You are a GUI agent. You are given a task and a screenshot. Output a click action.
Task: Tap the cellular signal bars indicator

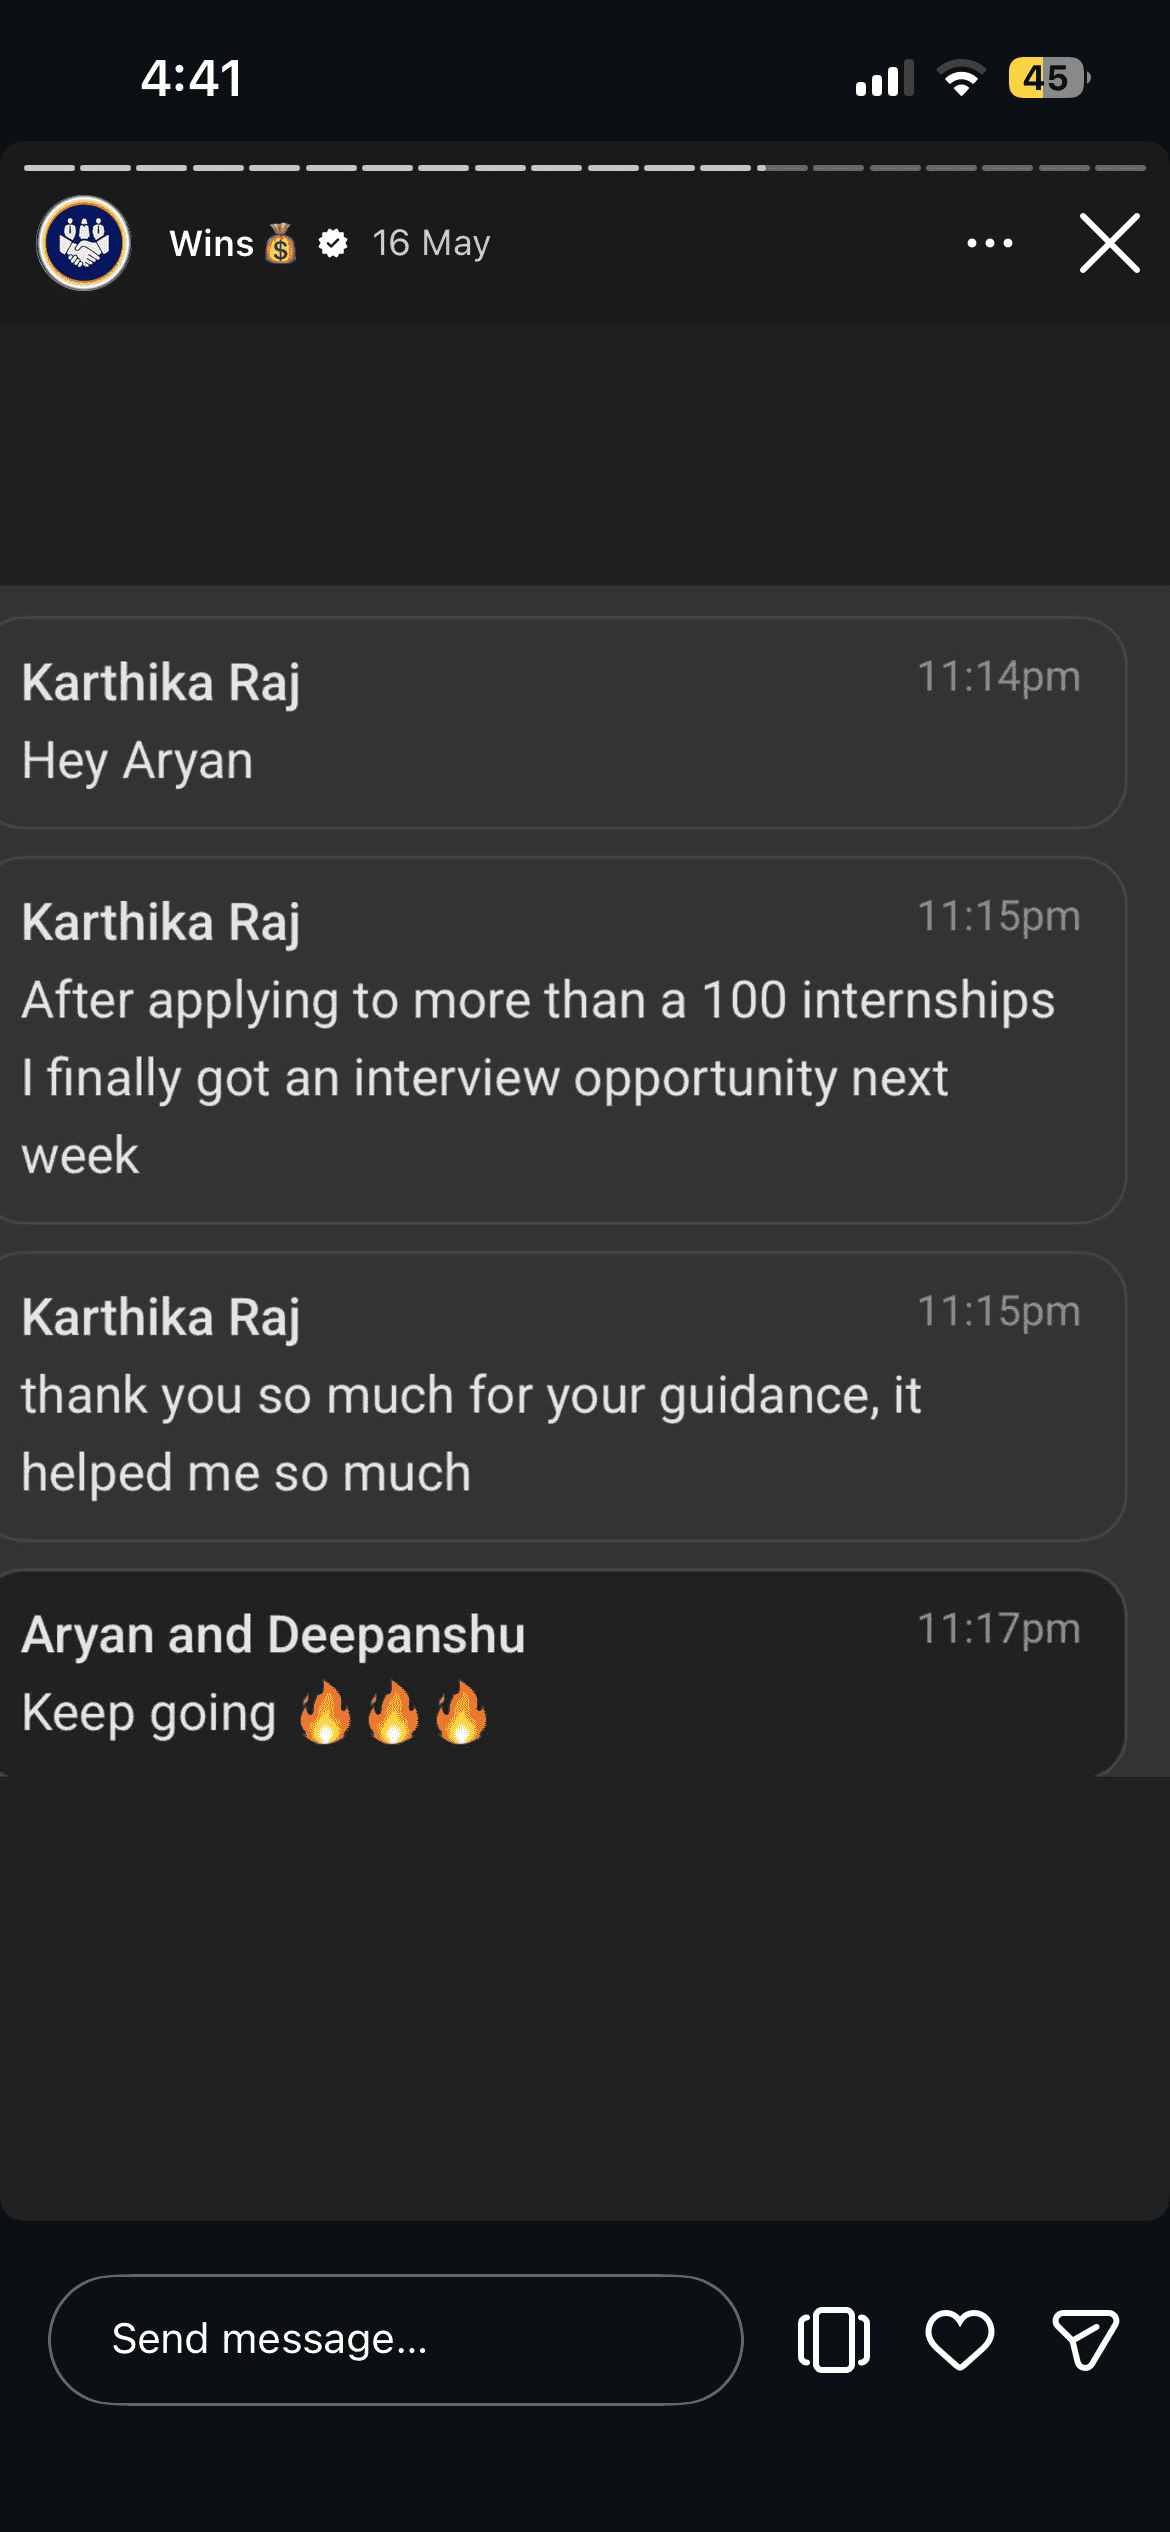[884, 78]
